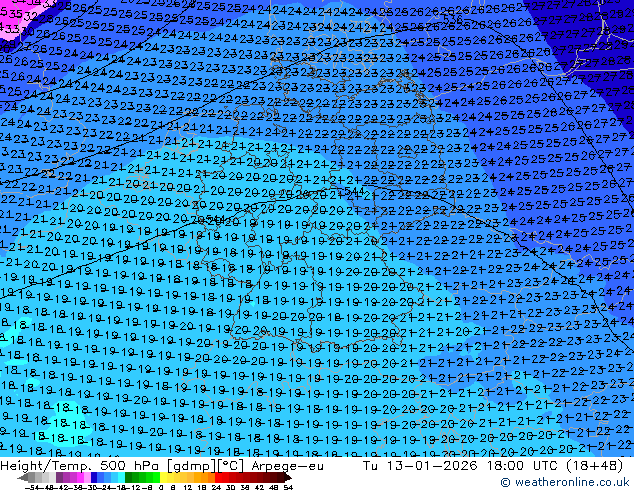Click the 54 legend scale value

coord(288,488)
